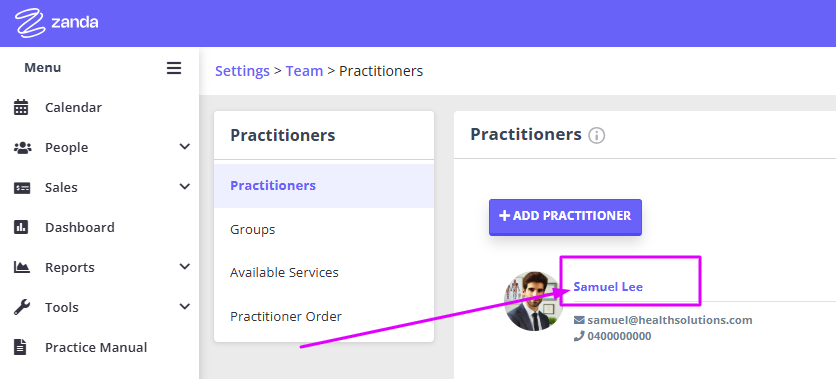The width and height of the screenshot is (836, 379).
Task: Expand the Tools submenu chevron
Action: coord(184,307)
